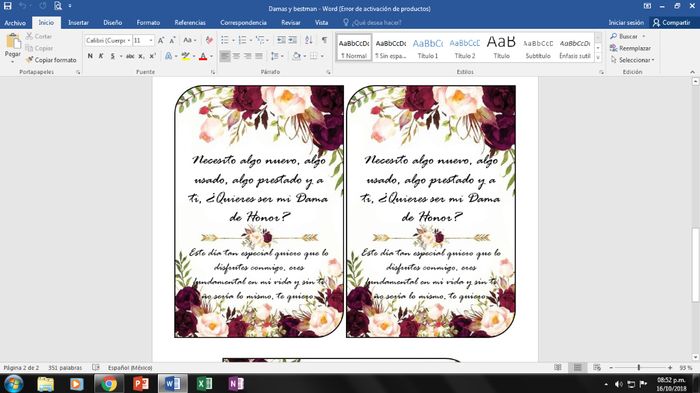
Task: Click Español (México) language status
Action: 130,368
